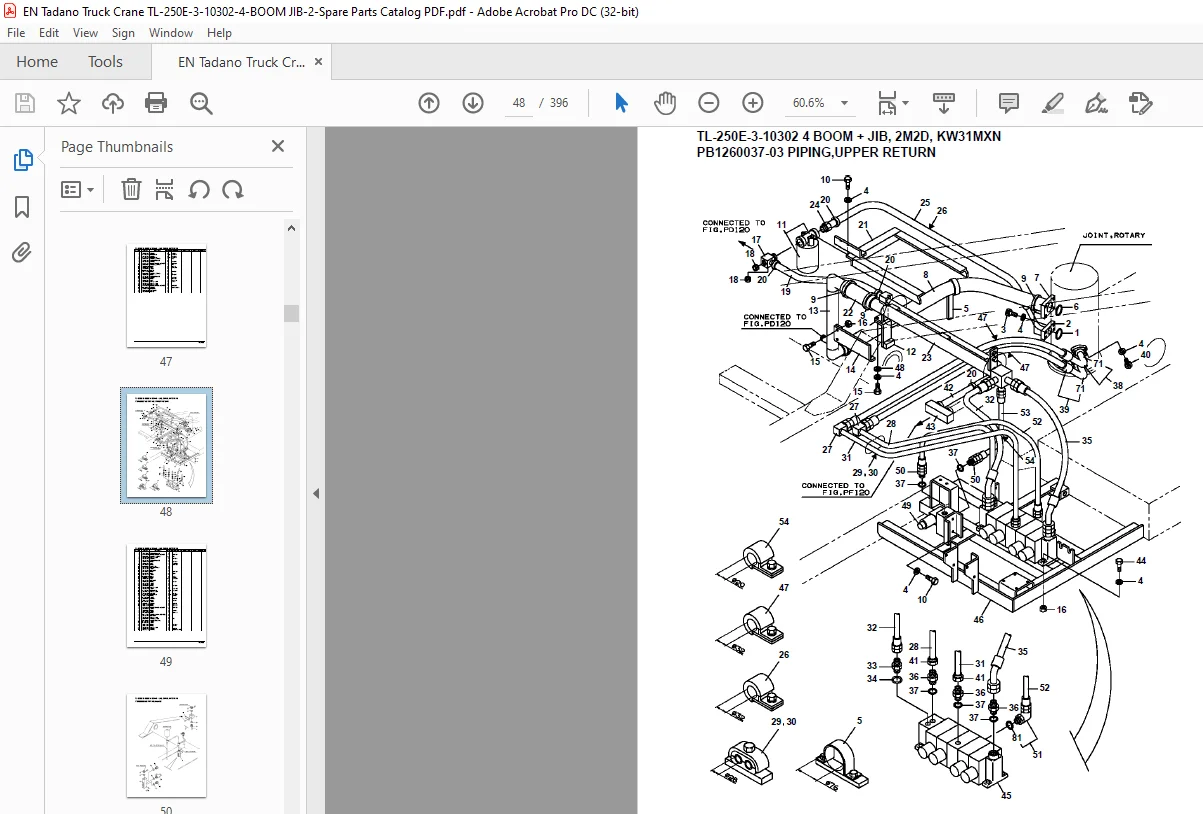
Task: Go to the previous page
Action: [429, 103]
